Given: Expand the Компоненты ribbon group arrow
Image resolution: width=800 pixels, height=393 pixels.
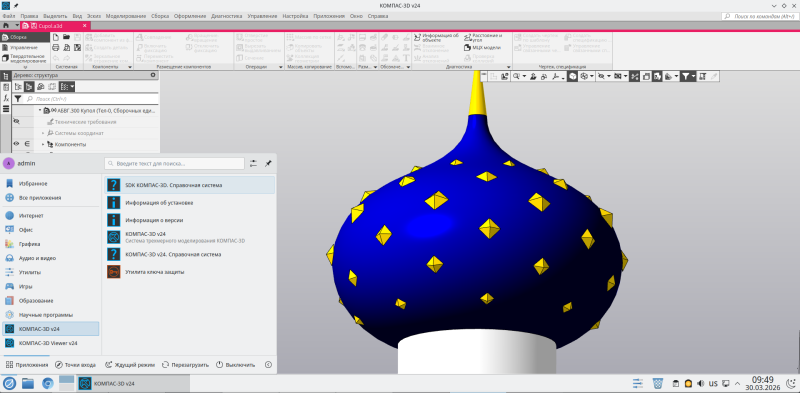Looking at the screenshot, I should 130,67.
